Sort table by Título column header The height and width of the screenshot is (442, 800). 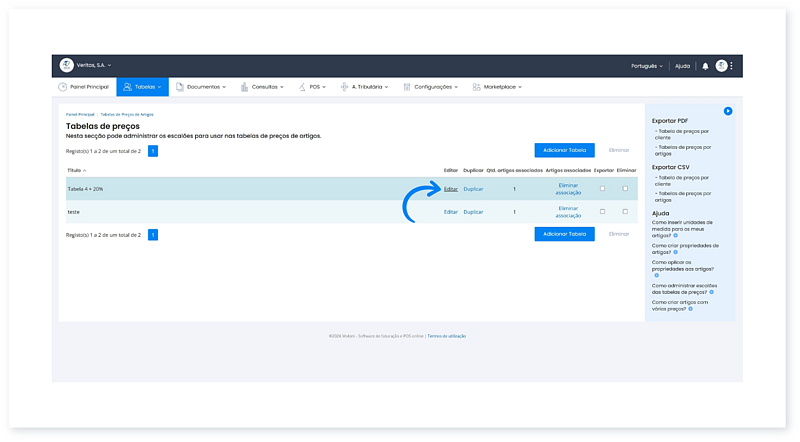76,171
